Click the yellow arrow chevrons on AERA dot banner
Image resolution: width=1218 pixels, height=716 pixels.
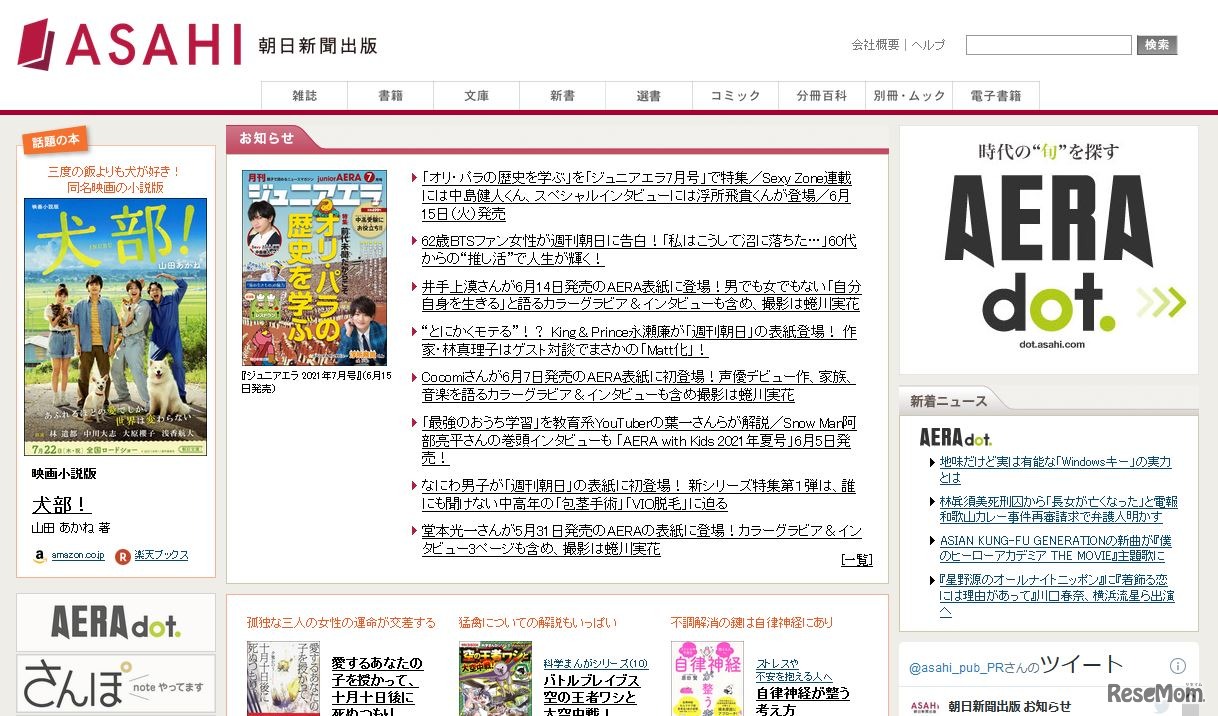click(x=1160, y=298)
